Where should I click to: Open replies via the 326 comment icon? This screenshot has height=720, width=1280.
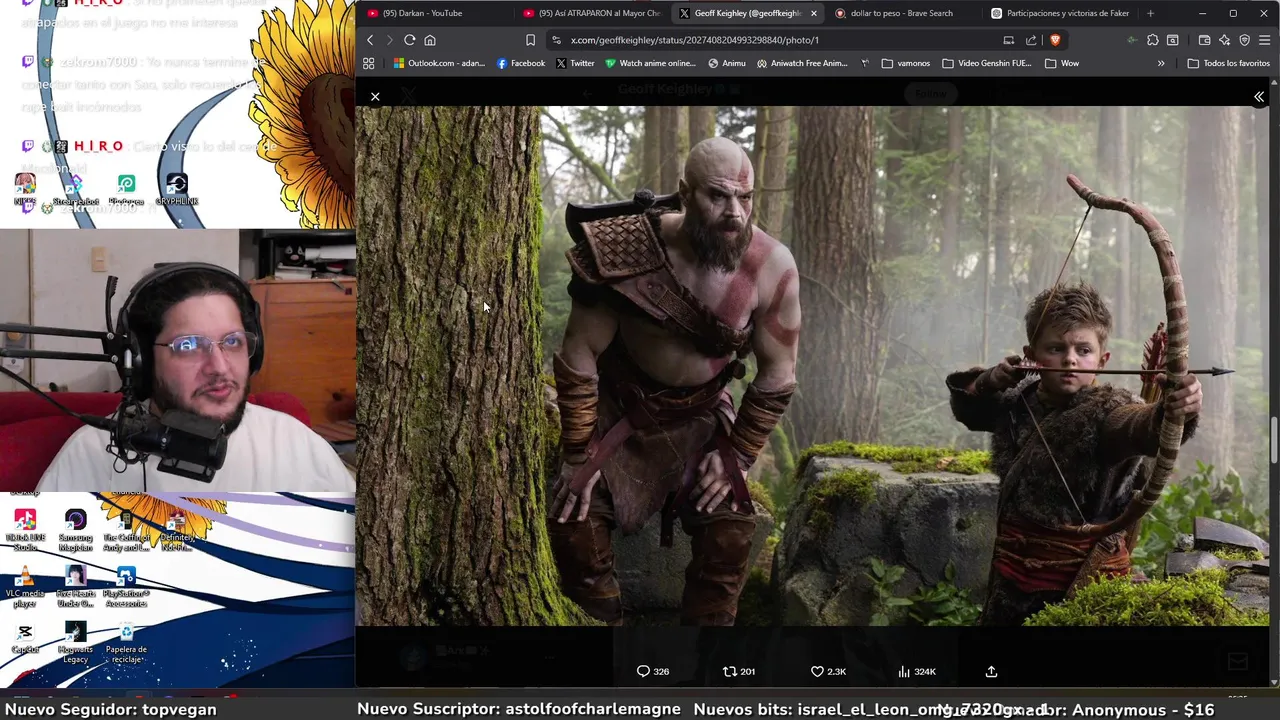pos(653,671)
